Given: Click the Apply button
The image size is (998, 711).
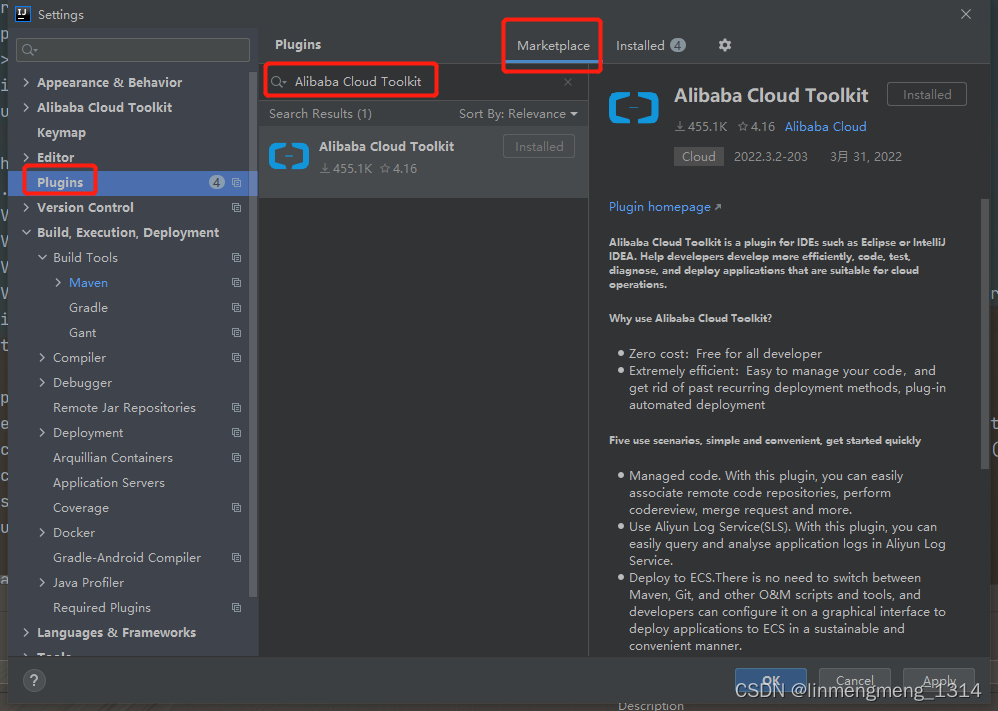Looking at the screenshot, I should pyautogui.click(x=939, y=680).
